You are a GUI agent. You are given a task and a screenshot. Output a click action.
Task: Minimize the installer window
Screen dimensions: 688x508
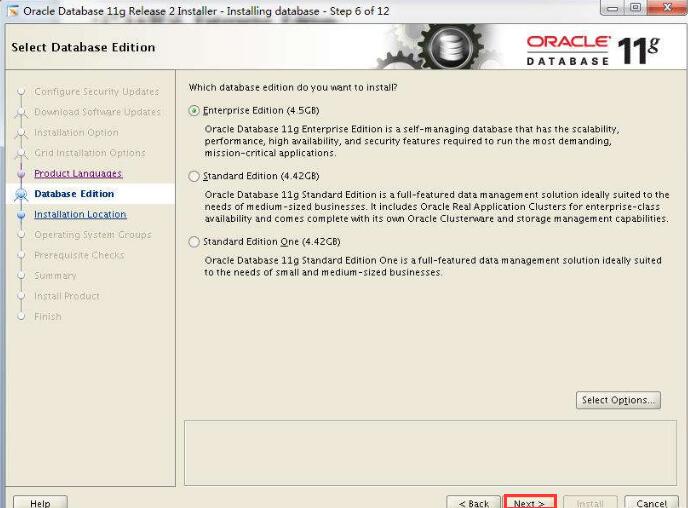tap(613, 7)
